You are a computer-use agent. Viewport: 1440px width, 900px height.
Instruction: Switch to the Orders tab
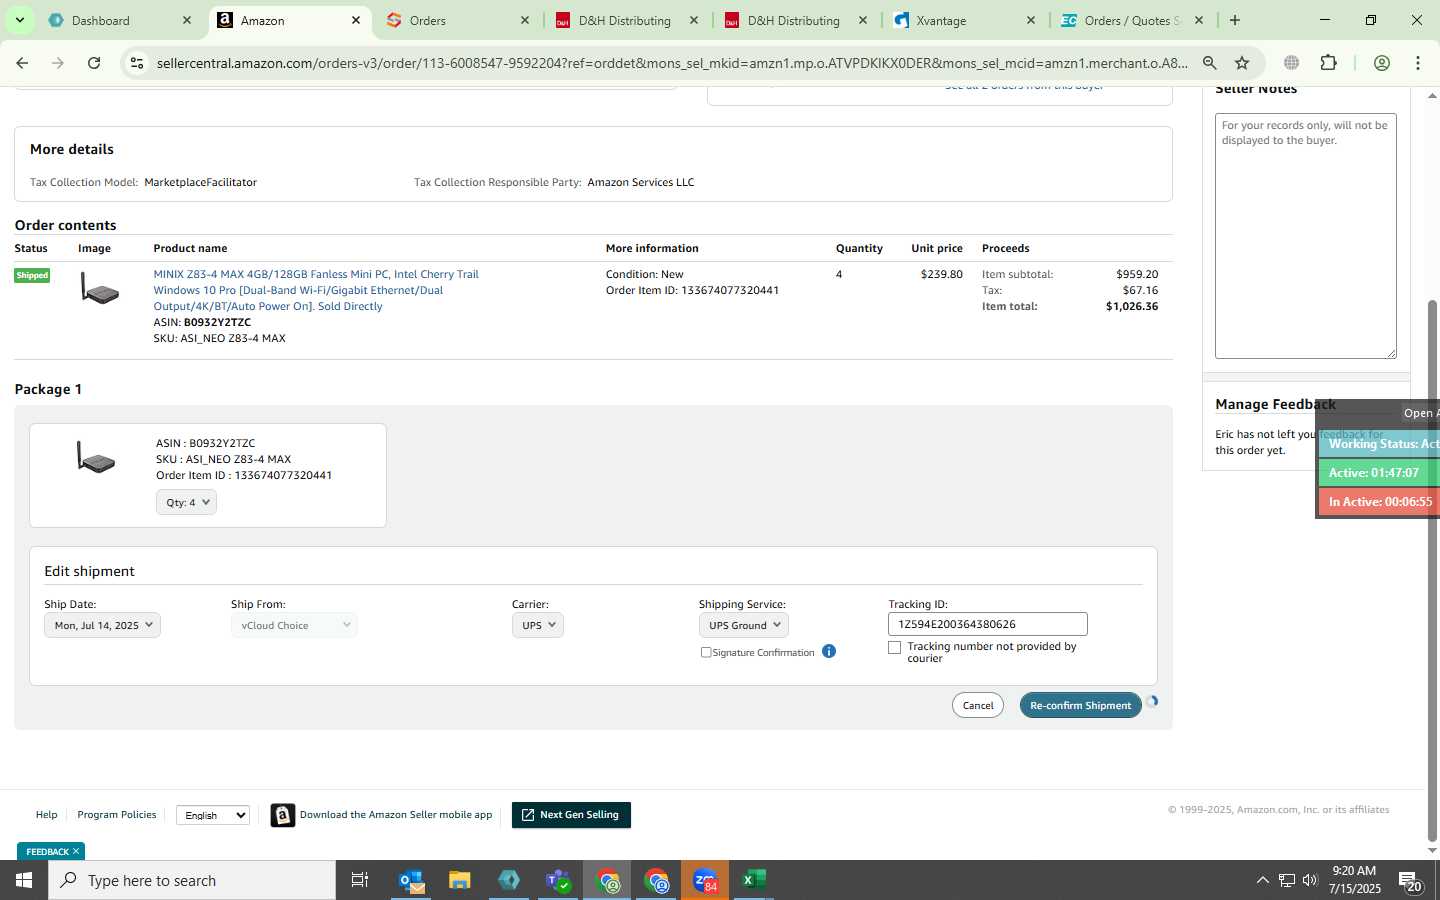tap(458, 20)
